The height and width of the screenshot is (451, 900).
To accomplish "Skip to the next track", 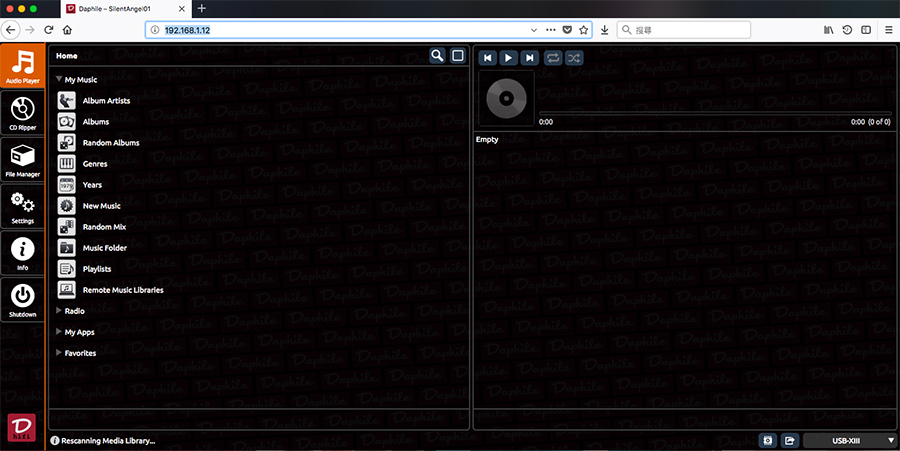I will (x=530, y=58).
